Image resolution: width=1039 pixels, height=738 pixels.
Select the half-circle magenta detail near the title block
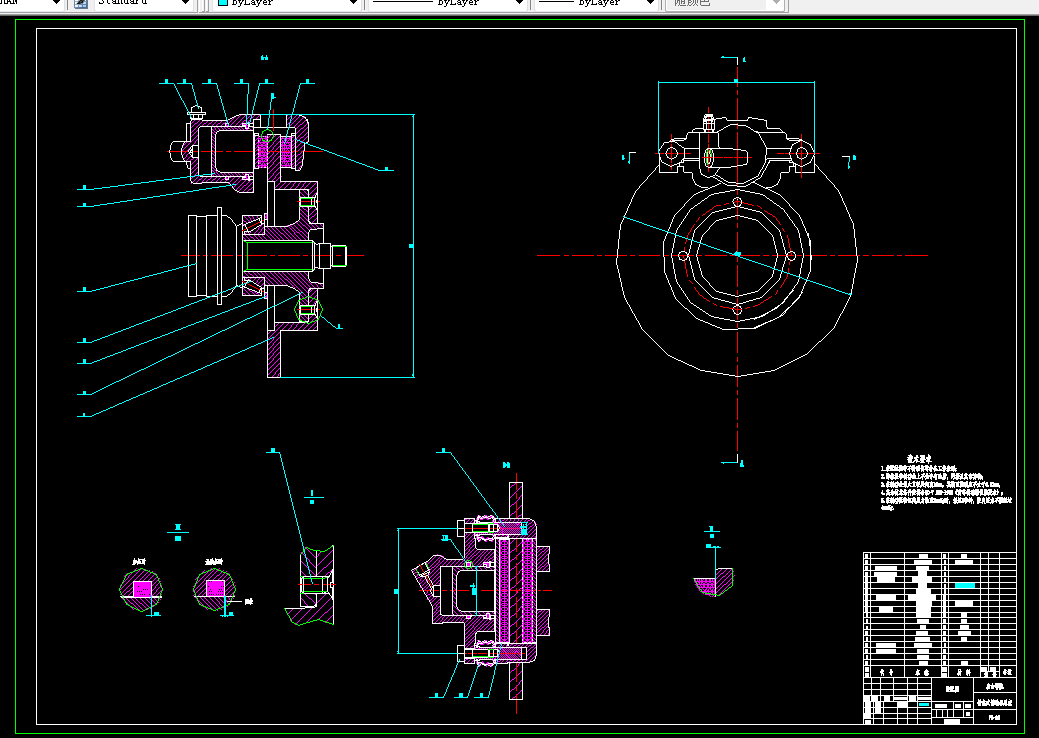pyautogui.click(x=714, y=582)
